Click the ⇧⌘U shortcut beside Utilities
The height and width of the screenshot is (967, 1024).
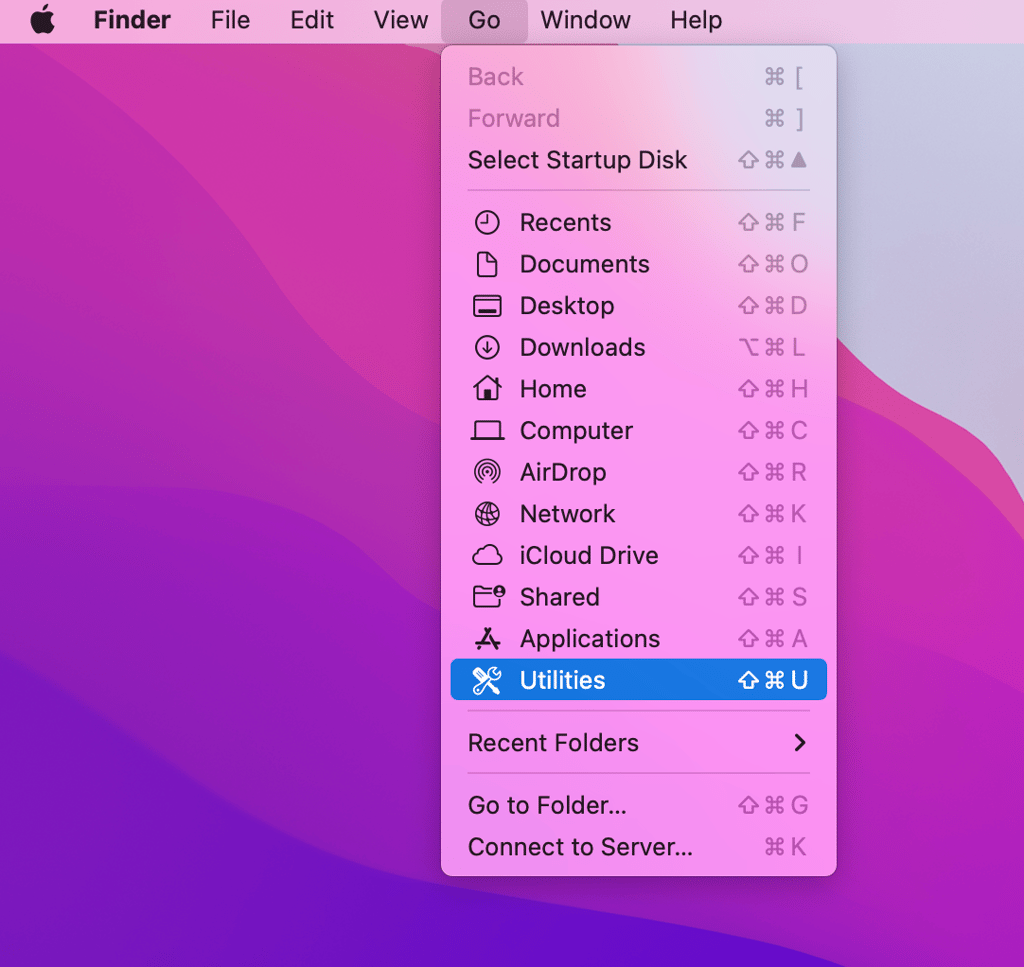773,680
